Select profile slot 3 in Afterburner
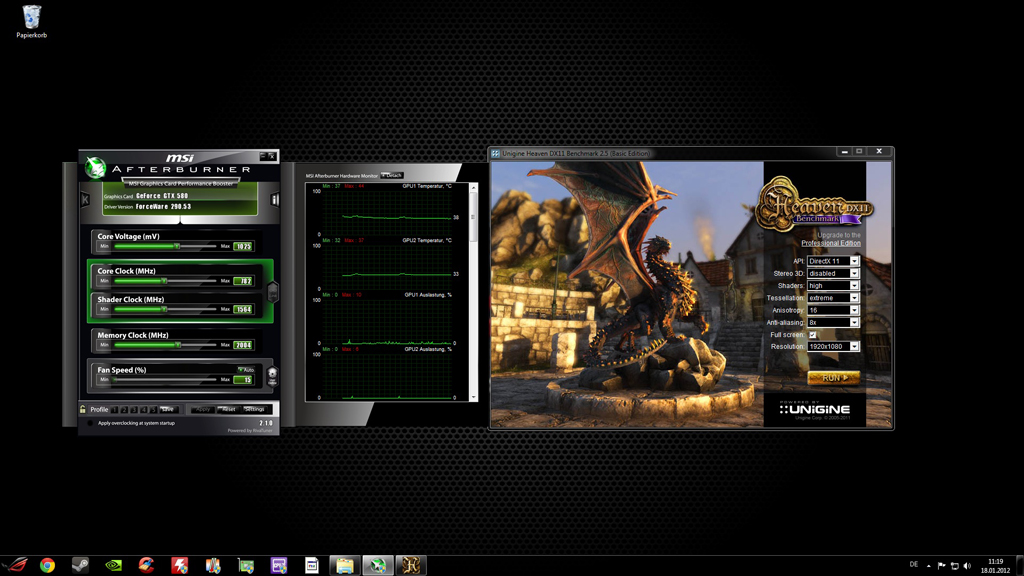This screenshot has height=576, width=1024. pos(134,409)
